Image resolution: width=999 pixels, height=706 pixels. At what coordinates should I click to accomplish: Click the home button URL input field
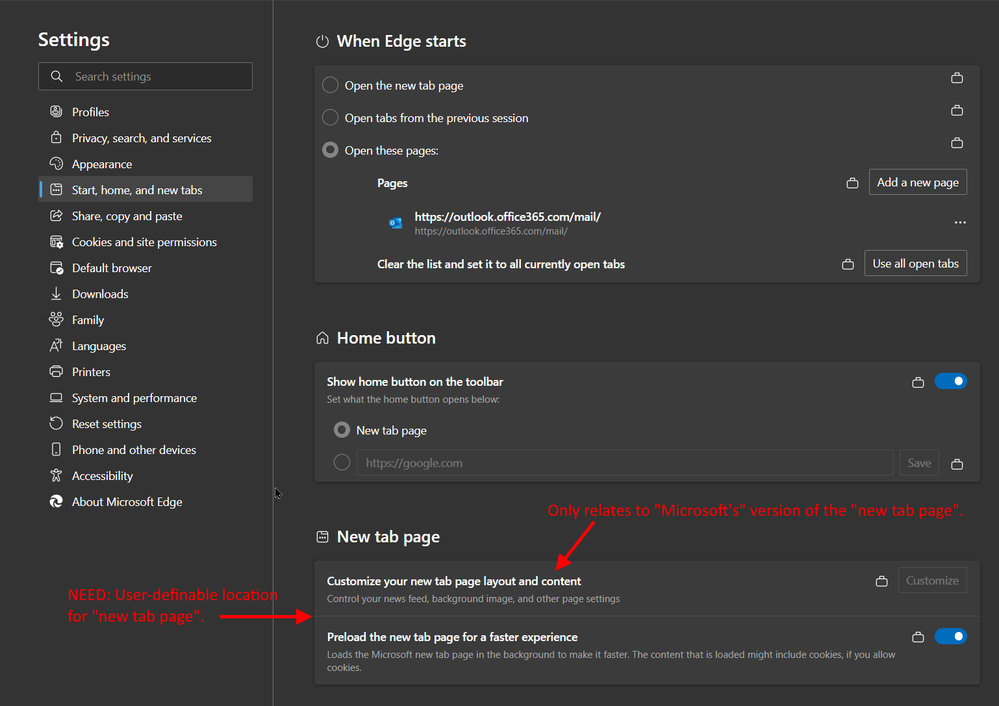624,463
